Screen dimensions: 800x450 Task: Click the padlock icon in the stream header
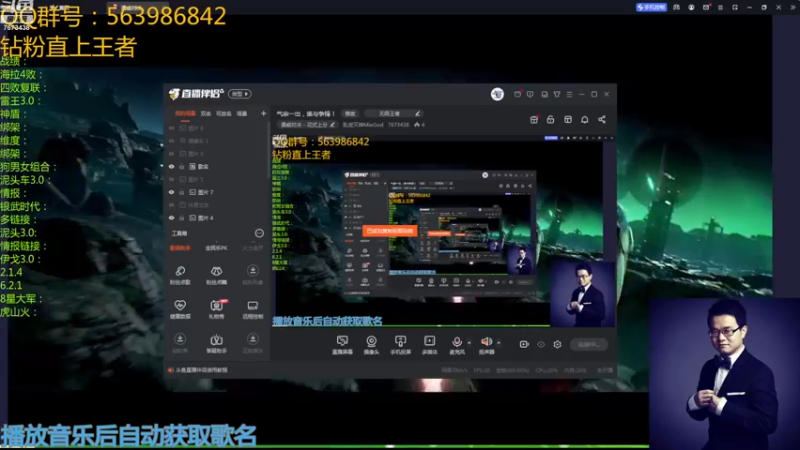pyautogui.click(x=551, y=119)
